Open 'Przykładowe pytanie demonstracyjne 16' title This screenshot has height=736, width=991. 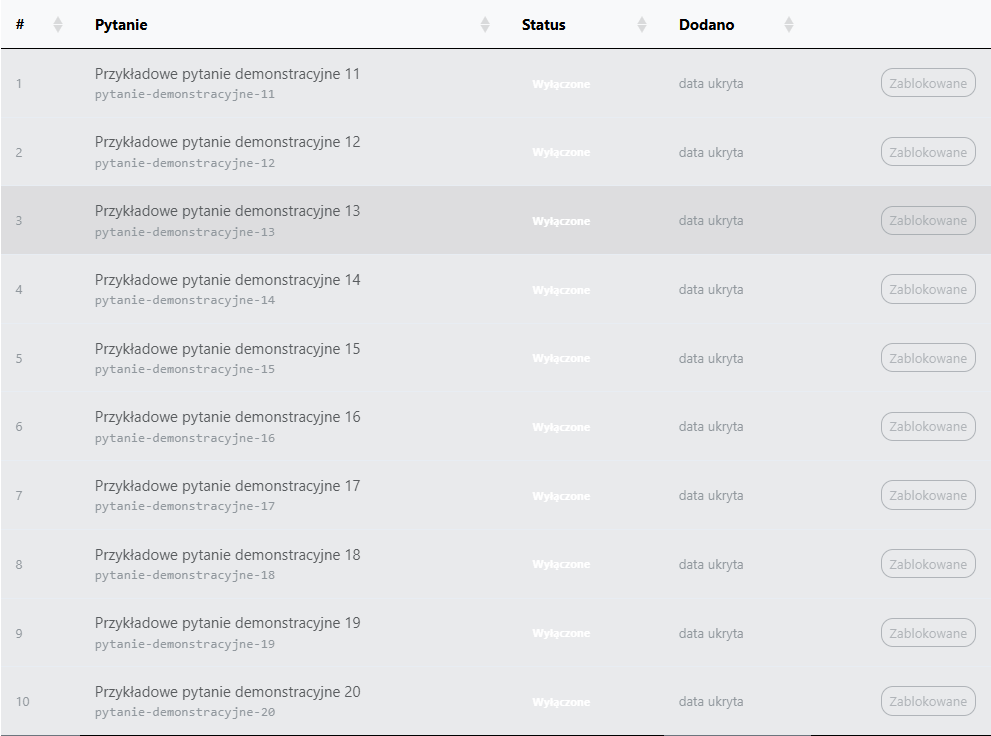coord(228,417)
